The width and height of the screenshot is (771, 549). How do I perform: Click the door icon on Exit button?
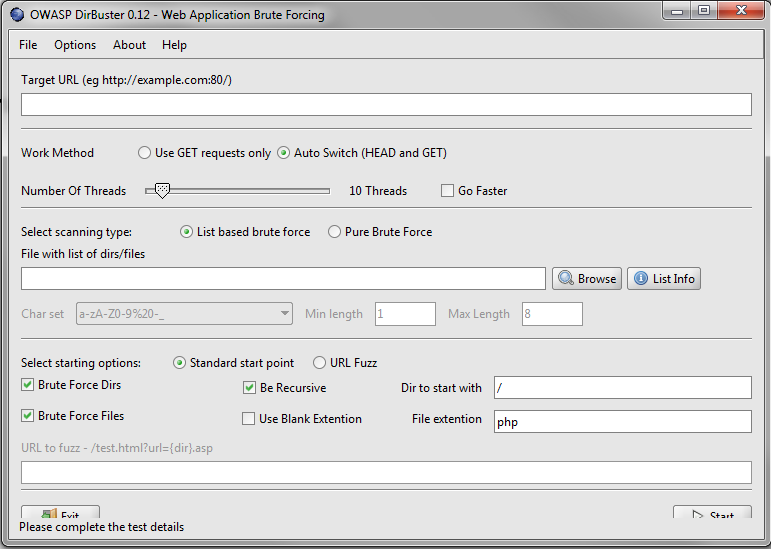coord(49,514)
